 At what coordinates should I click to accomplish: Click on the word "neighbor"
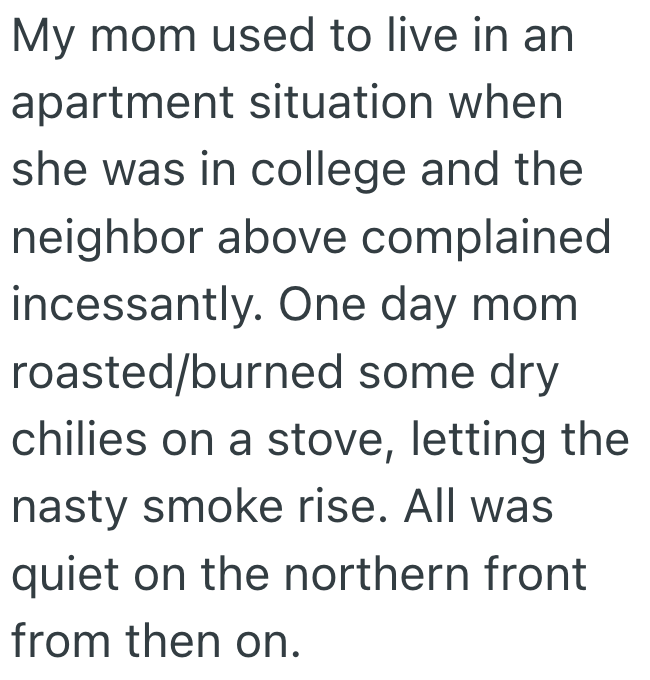[109, 237]
